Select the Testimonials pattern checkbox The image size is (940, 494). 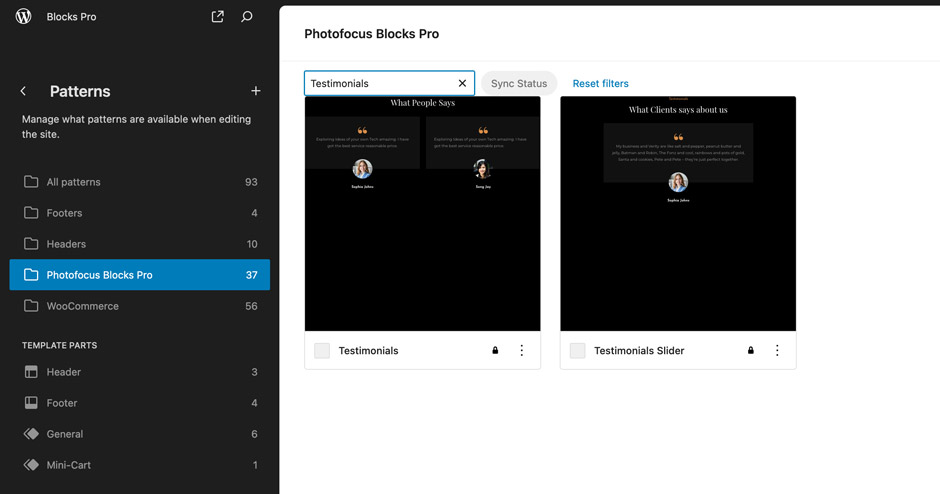tap(322, 351)
